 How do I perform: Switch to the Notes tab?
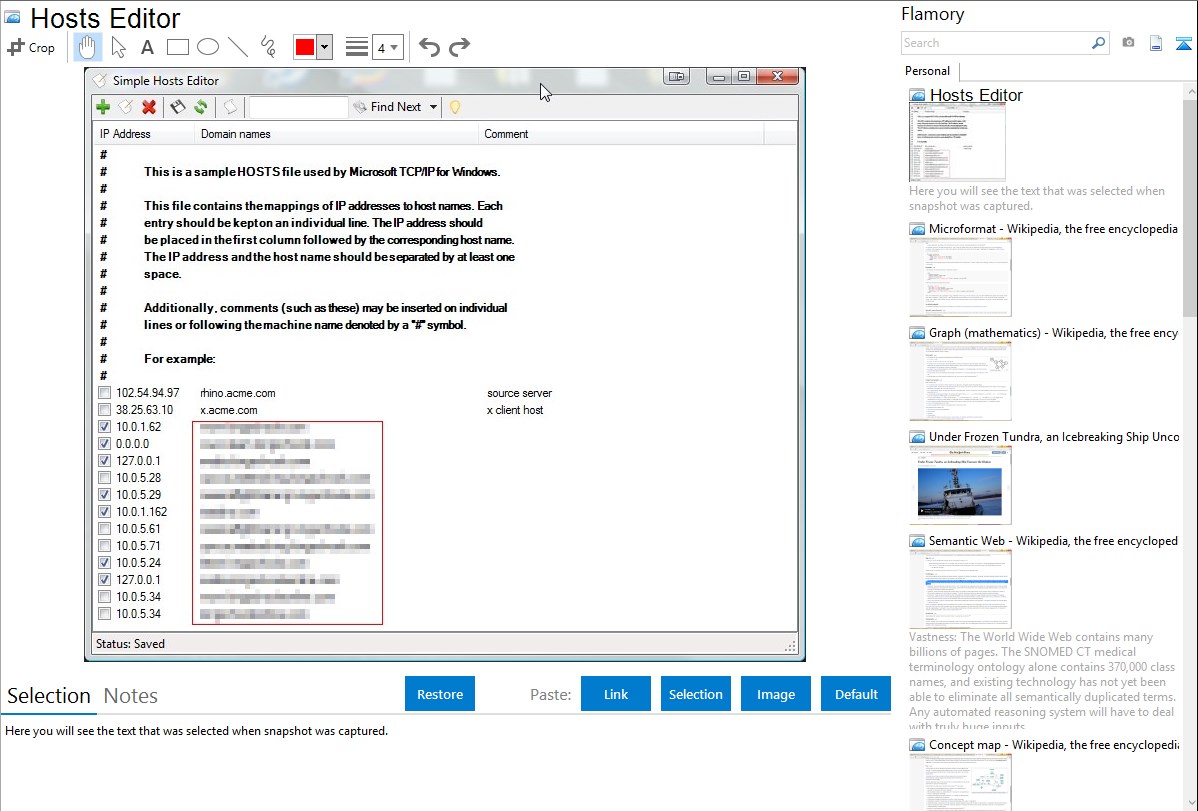click(131, 696)
